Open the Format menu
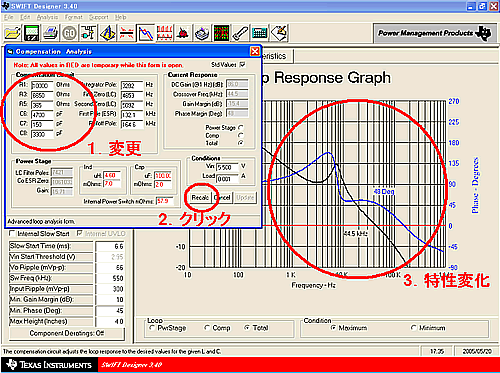Image resolution: width=500 pixels, height=373 pixels. (x=73, y=17)
